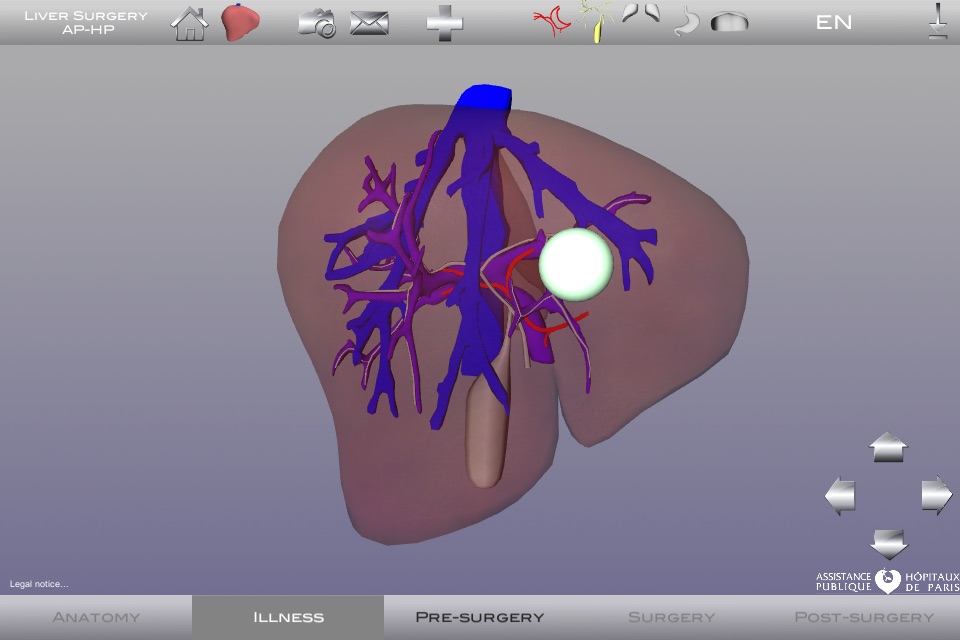The width and height of the screenshot is (960, 640).
Task: Switch language with EN button
Action: 834,23
